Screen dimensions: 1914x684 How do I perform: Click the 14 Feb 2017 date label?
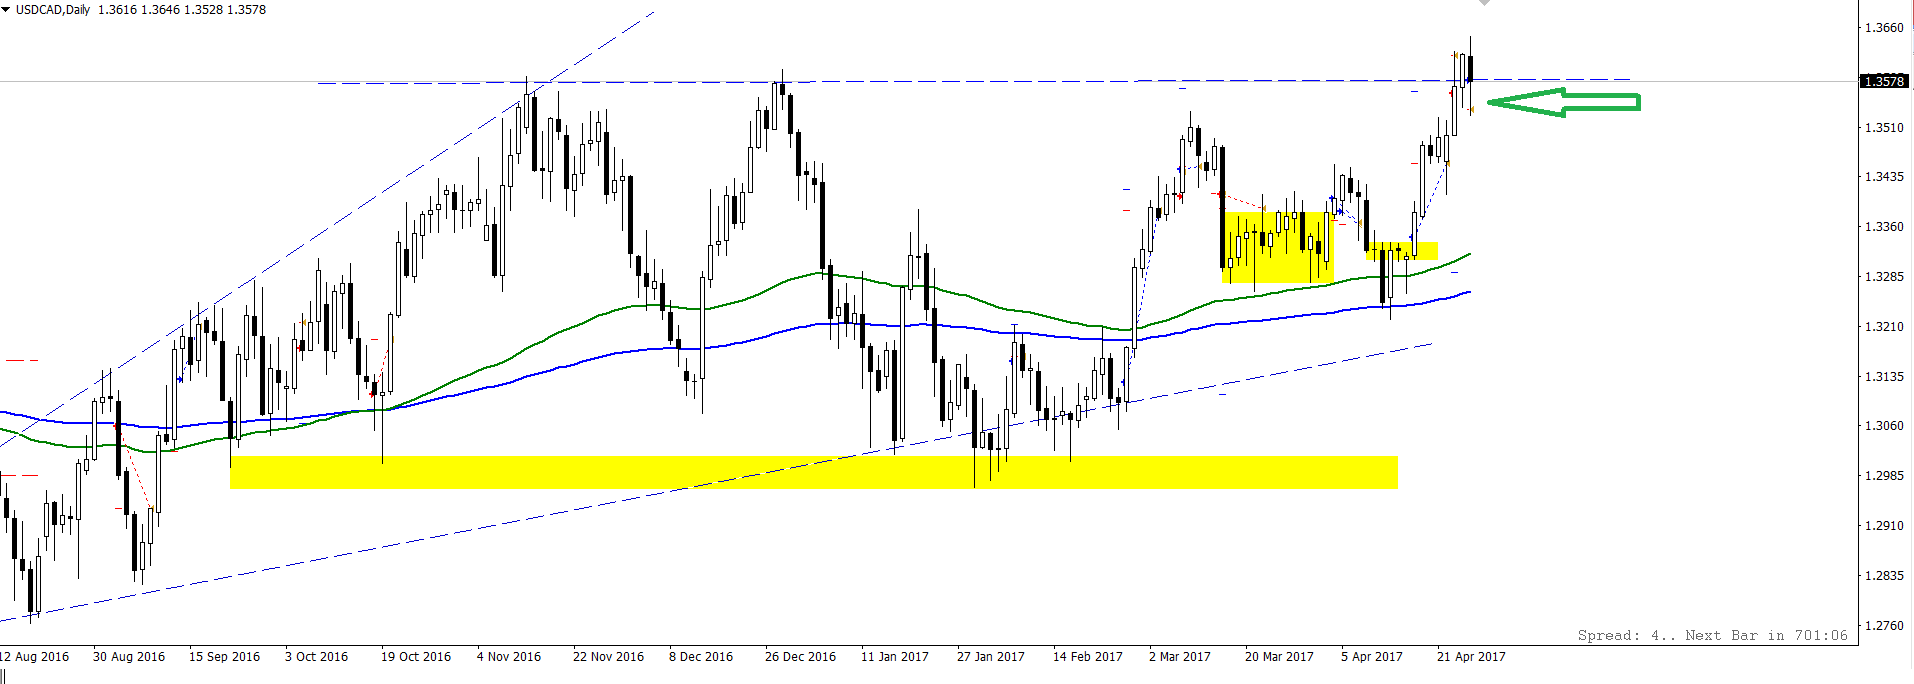tap(1088, 657)
